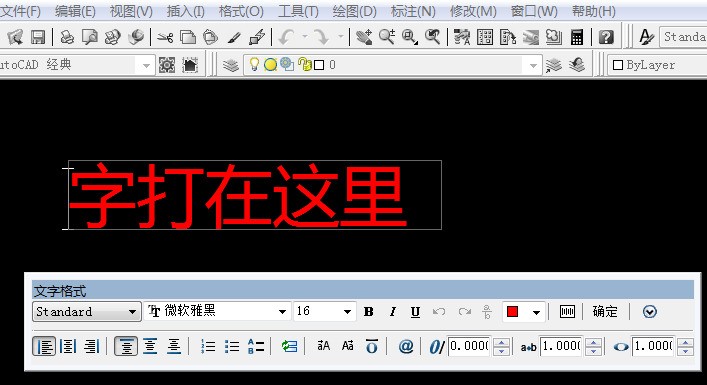Viewport: 707px width, 385px height.
Task: Select right text alignment
Action: 92,347
